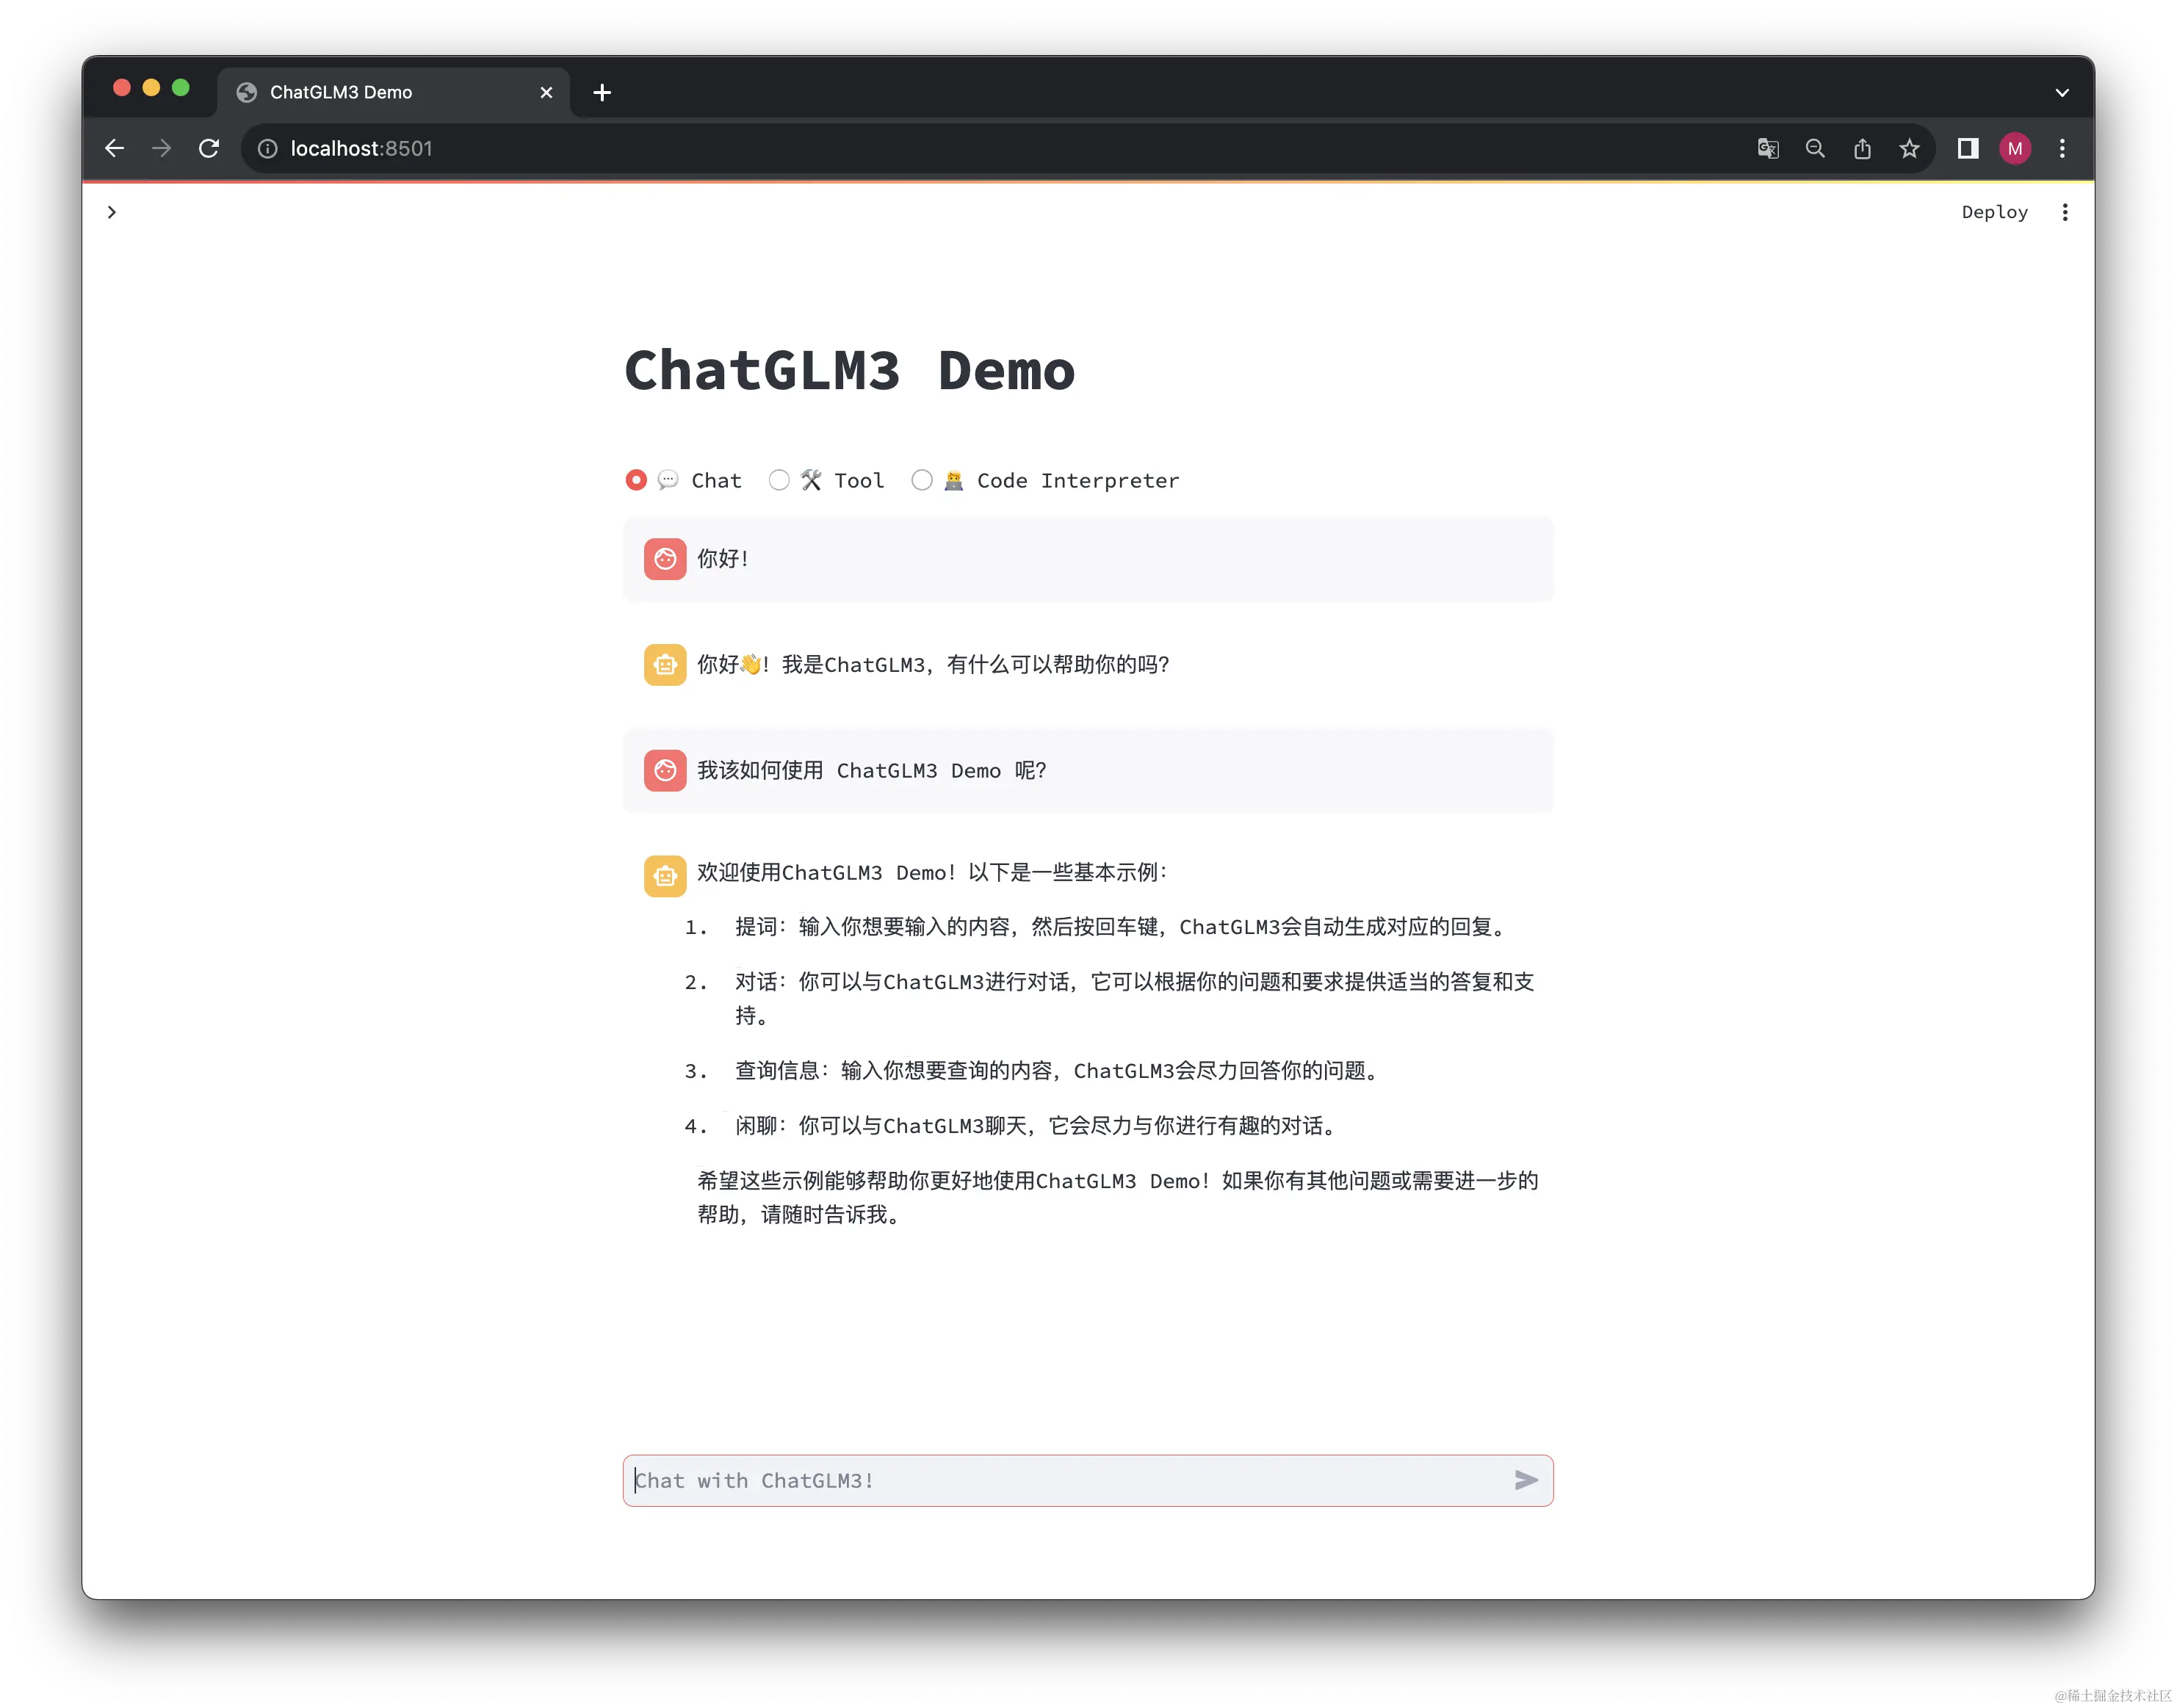Click the send message arrow icon
Image resolution: width=2177 pixels, height=1708 pixels.
coord(1525,1480)
